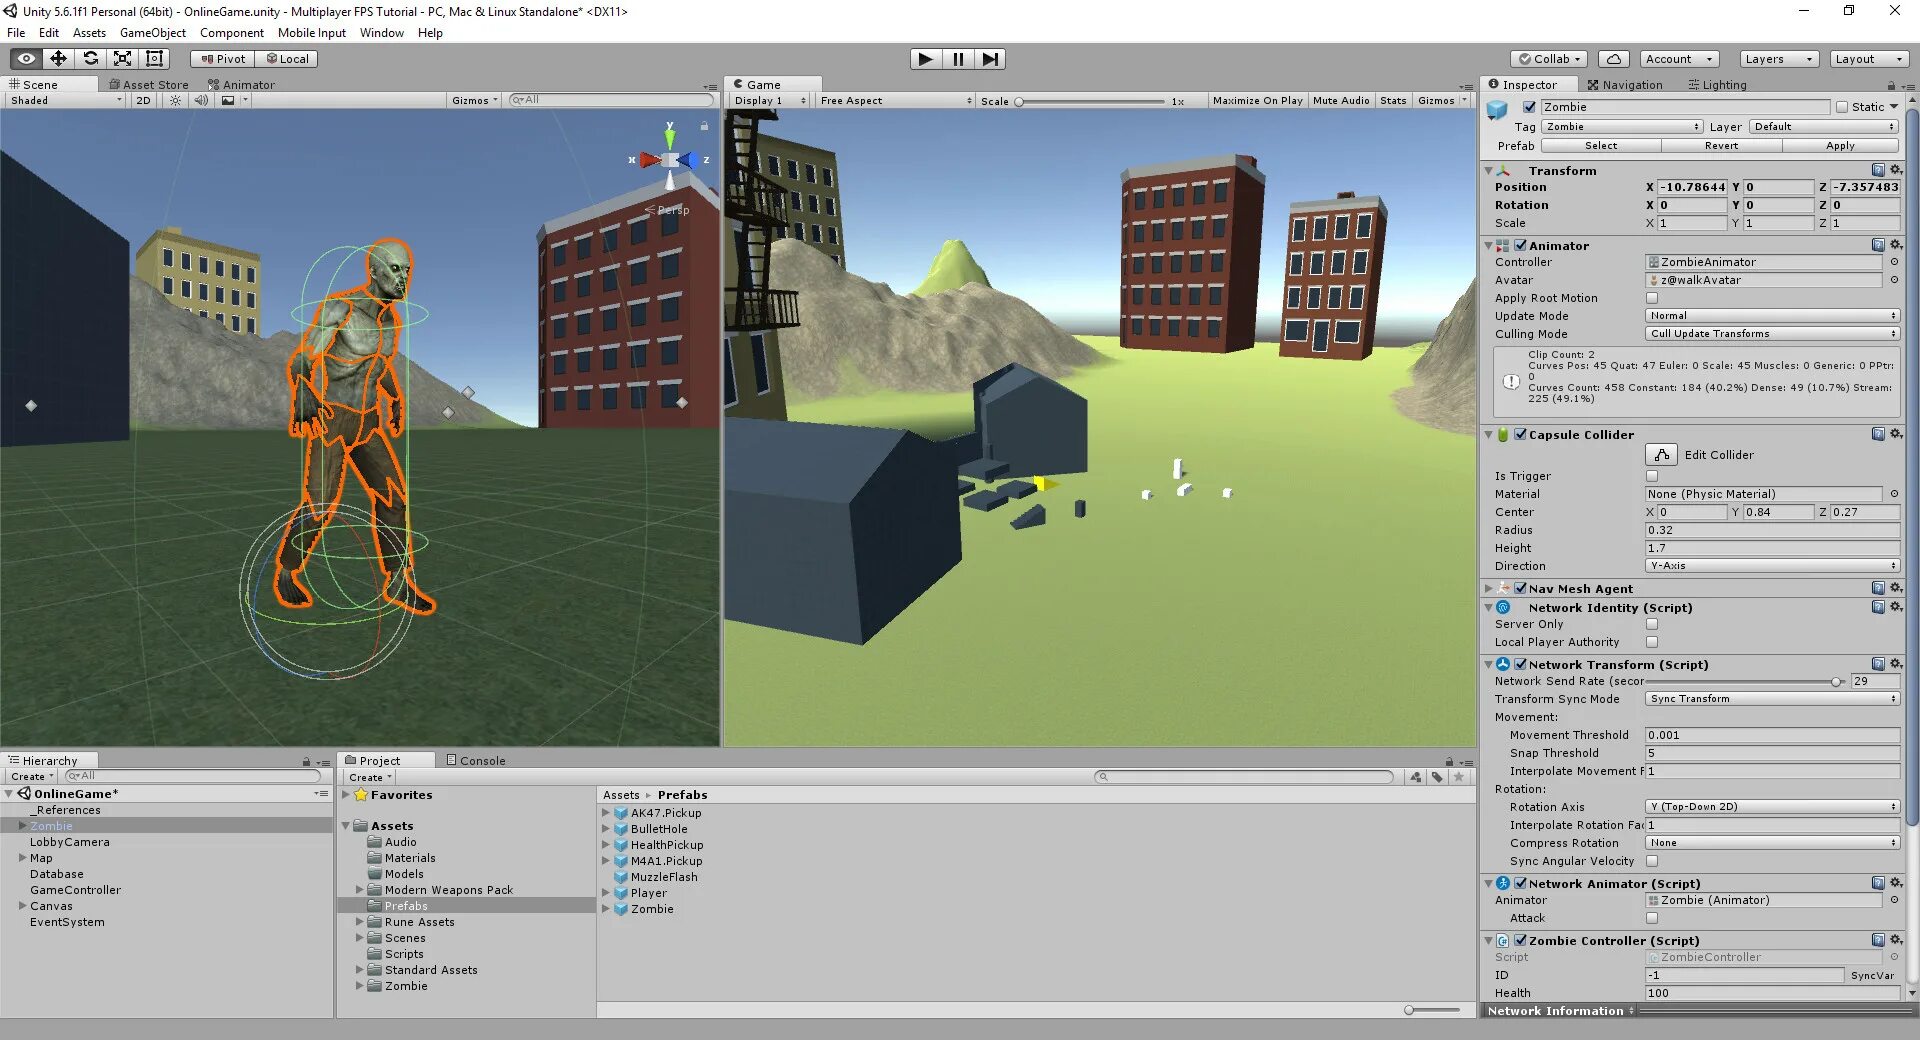Select the Rotate tool
Viewport: 1920px width, 1040px height.
click(90, 58)
